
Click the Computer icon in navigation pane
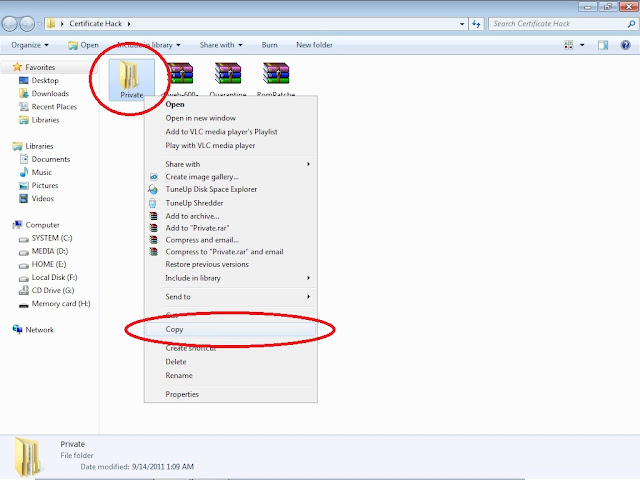click(17, 225)
